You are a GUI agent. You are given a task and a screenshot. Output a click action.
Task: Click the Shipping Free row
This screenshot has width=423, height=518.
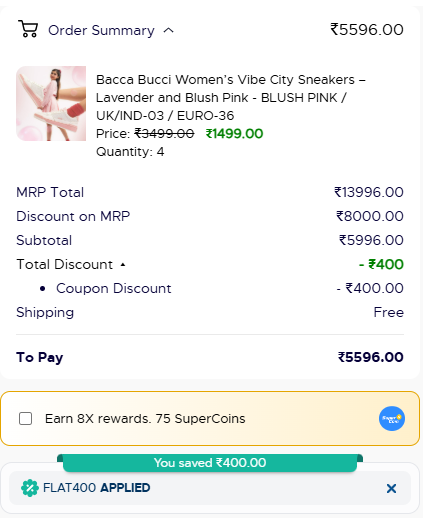pyautogui.click(x=210, y=312)
